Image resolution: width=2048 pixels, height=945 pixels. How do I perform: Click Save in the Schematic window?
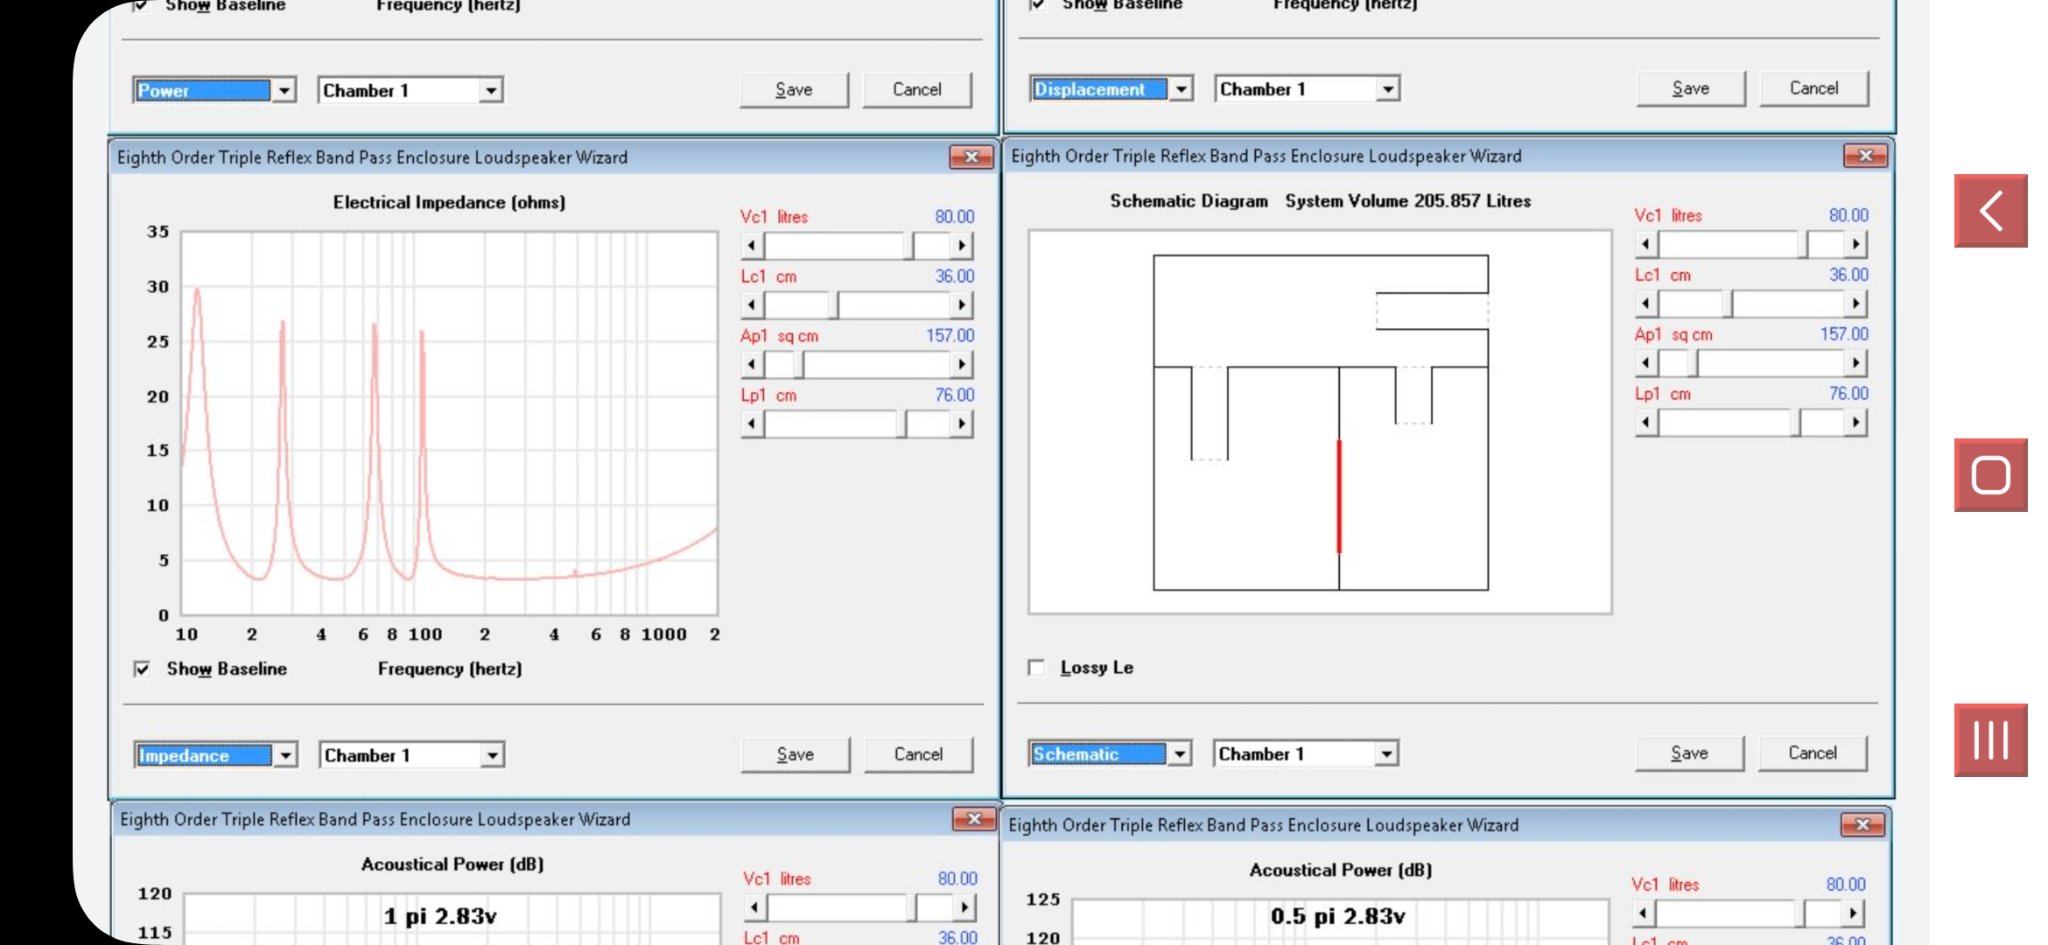[1690, 753]
